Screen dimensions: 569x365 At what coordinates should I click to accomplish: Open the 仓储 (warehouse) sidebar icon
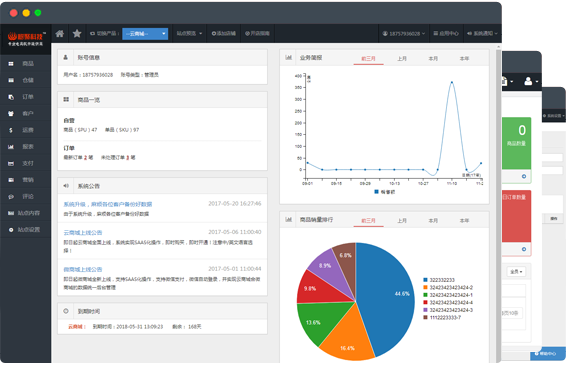11,80
